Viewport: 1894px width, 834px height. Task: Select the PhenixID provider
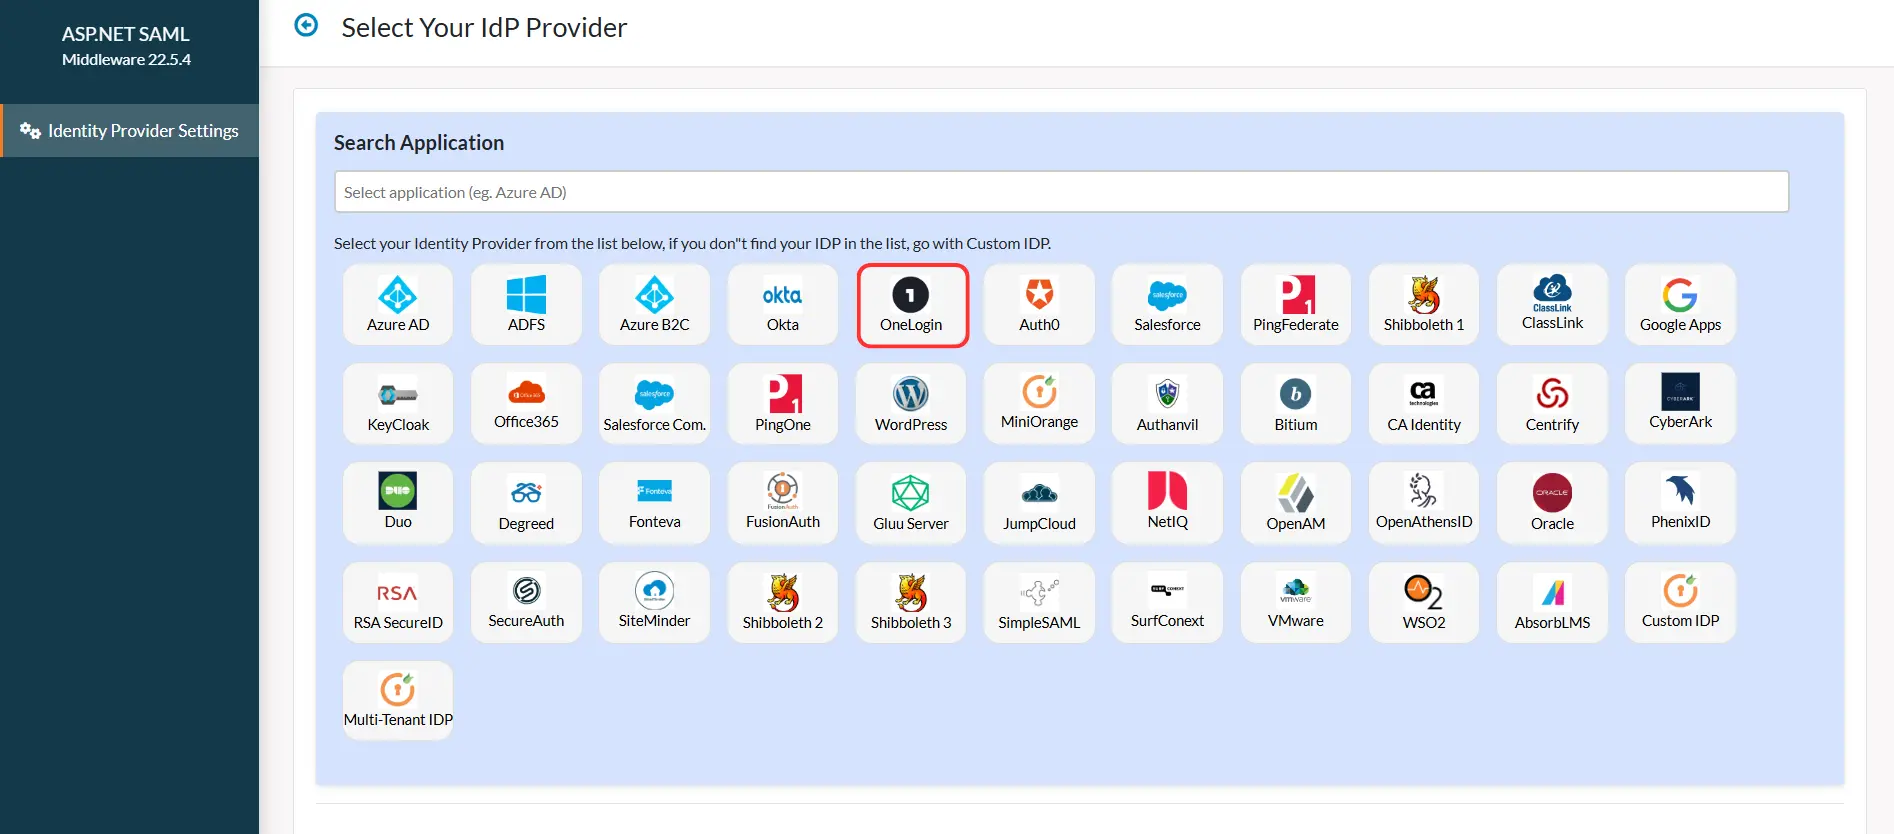point(1680,503)
